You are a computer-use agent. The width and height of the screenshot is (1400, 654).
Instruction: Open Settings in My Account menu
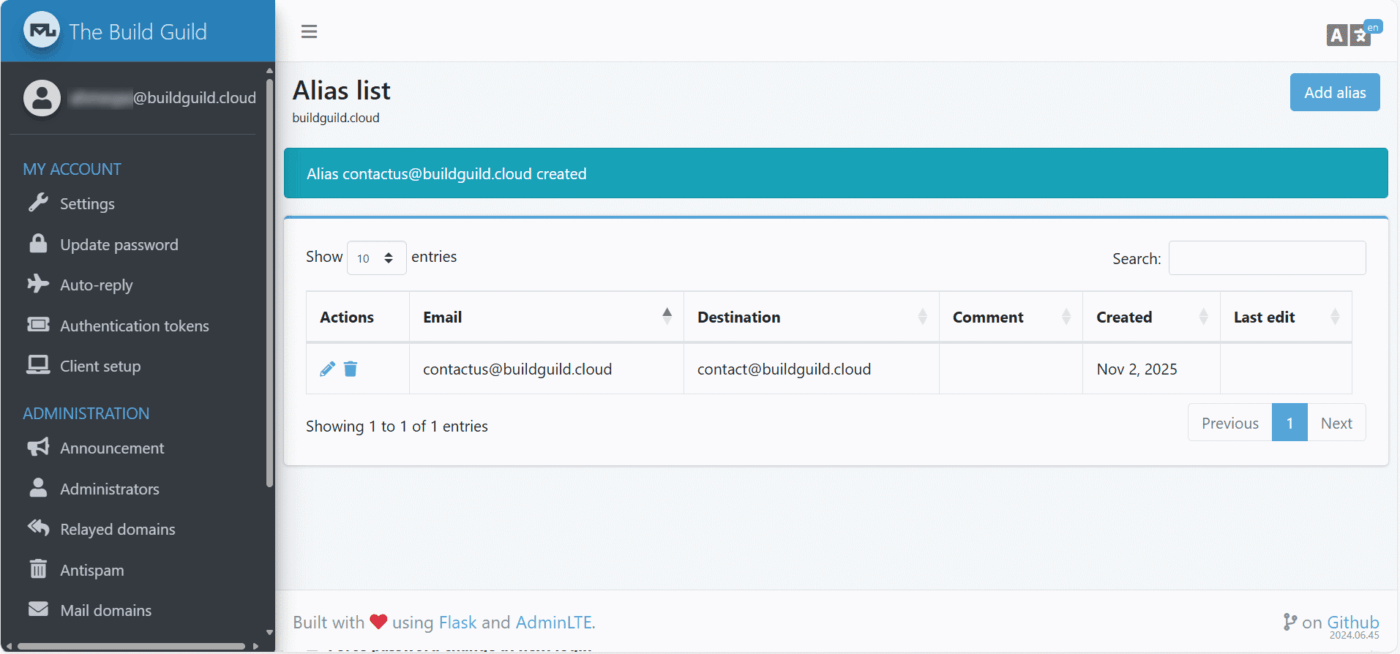(x=87, y=204)
